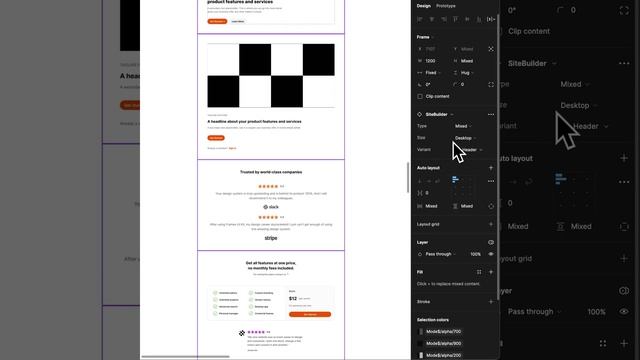Viewport: 640px width, 360px height.
Task: Align selection left in Design panel
Action: (420, 19)
